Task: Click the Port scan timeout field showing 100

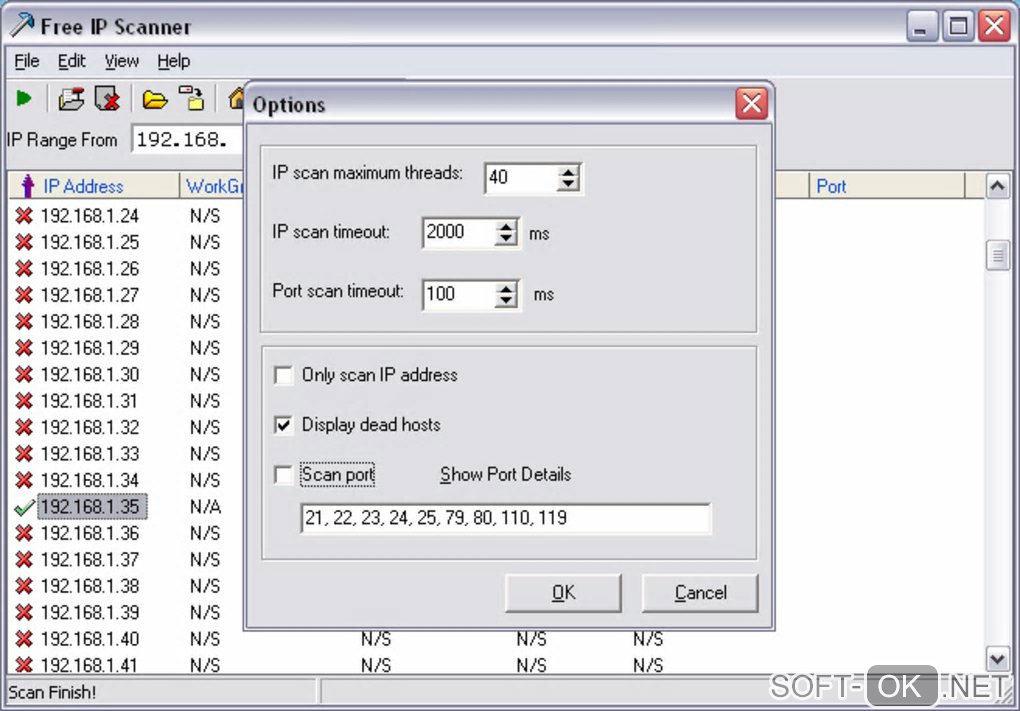Action: click(x=459, y=294)
